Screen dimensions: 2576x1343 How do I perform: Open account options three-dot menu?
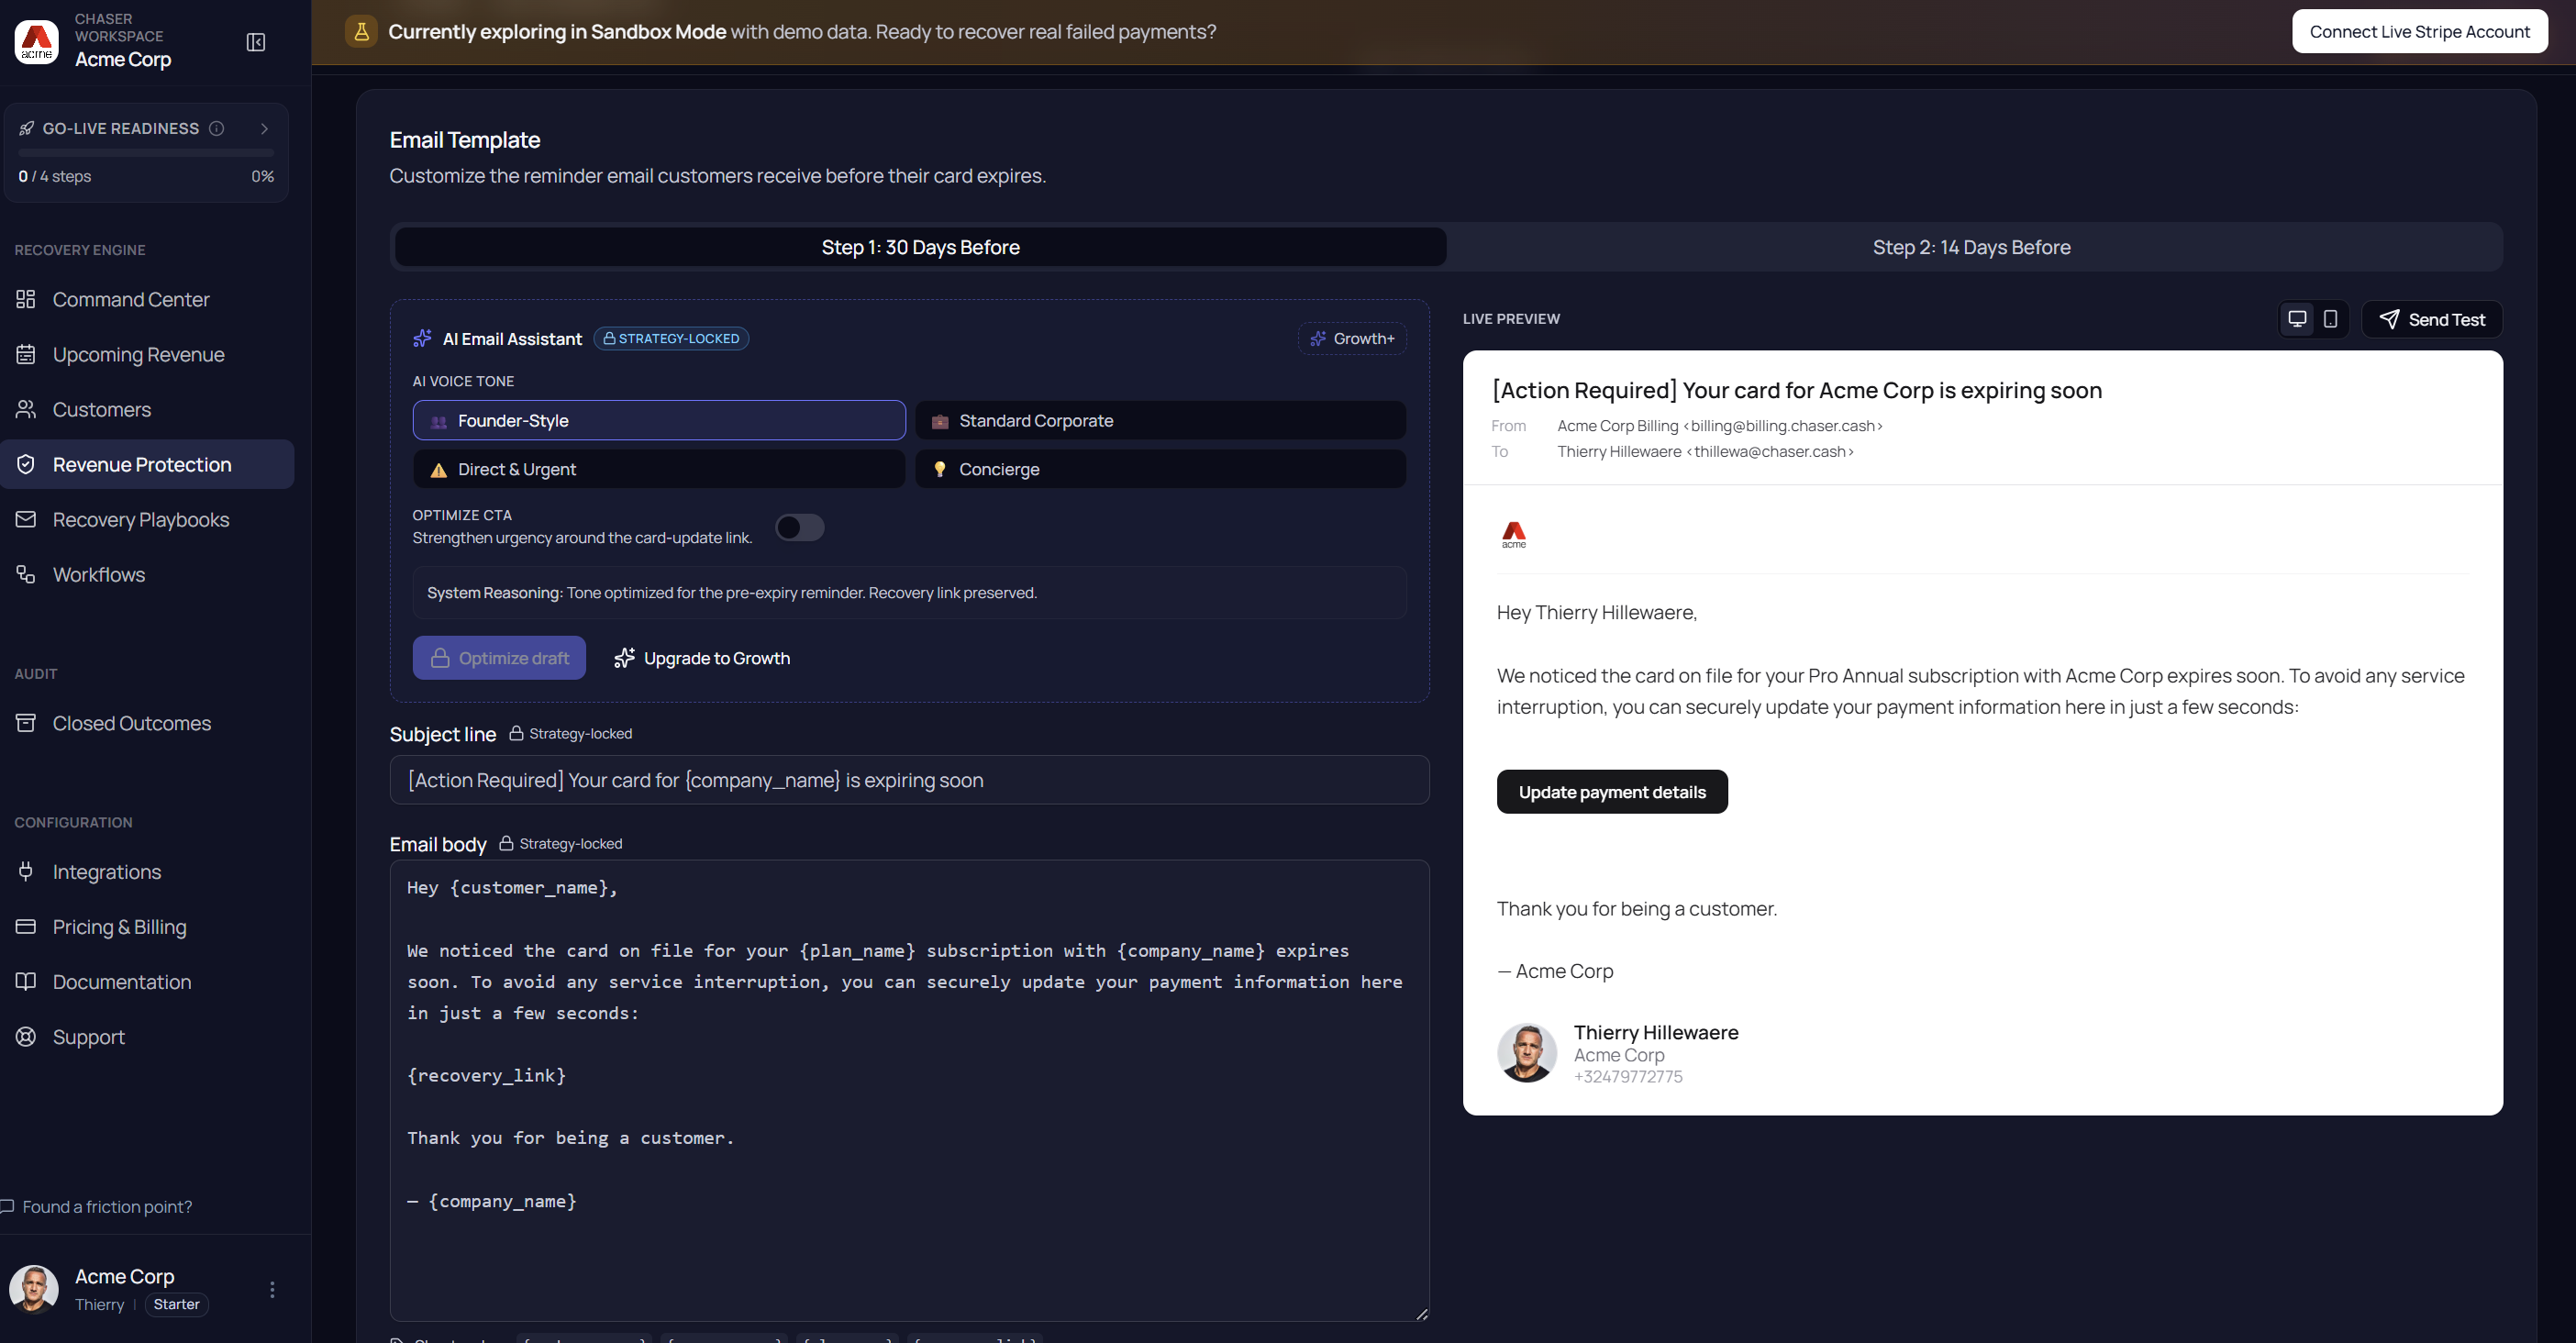[272, 1289]
